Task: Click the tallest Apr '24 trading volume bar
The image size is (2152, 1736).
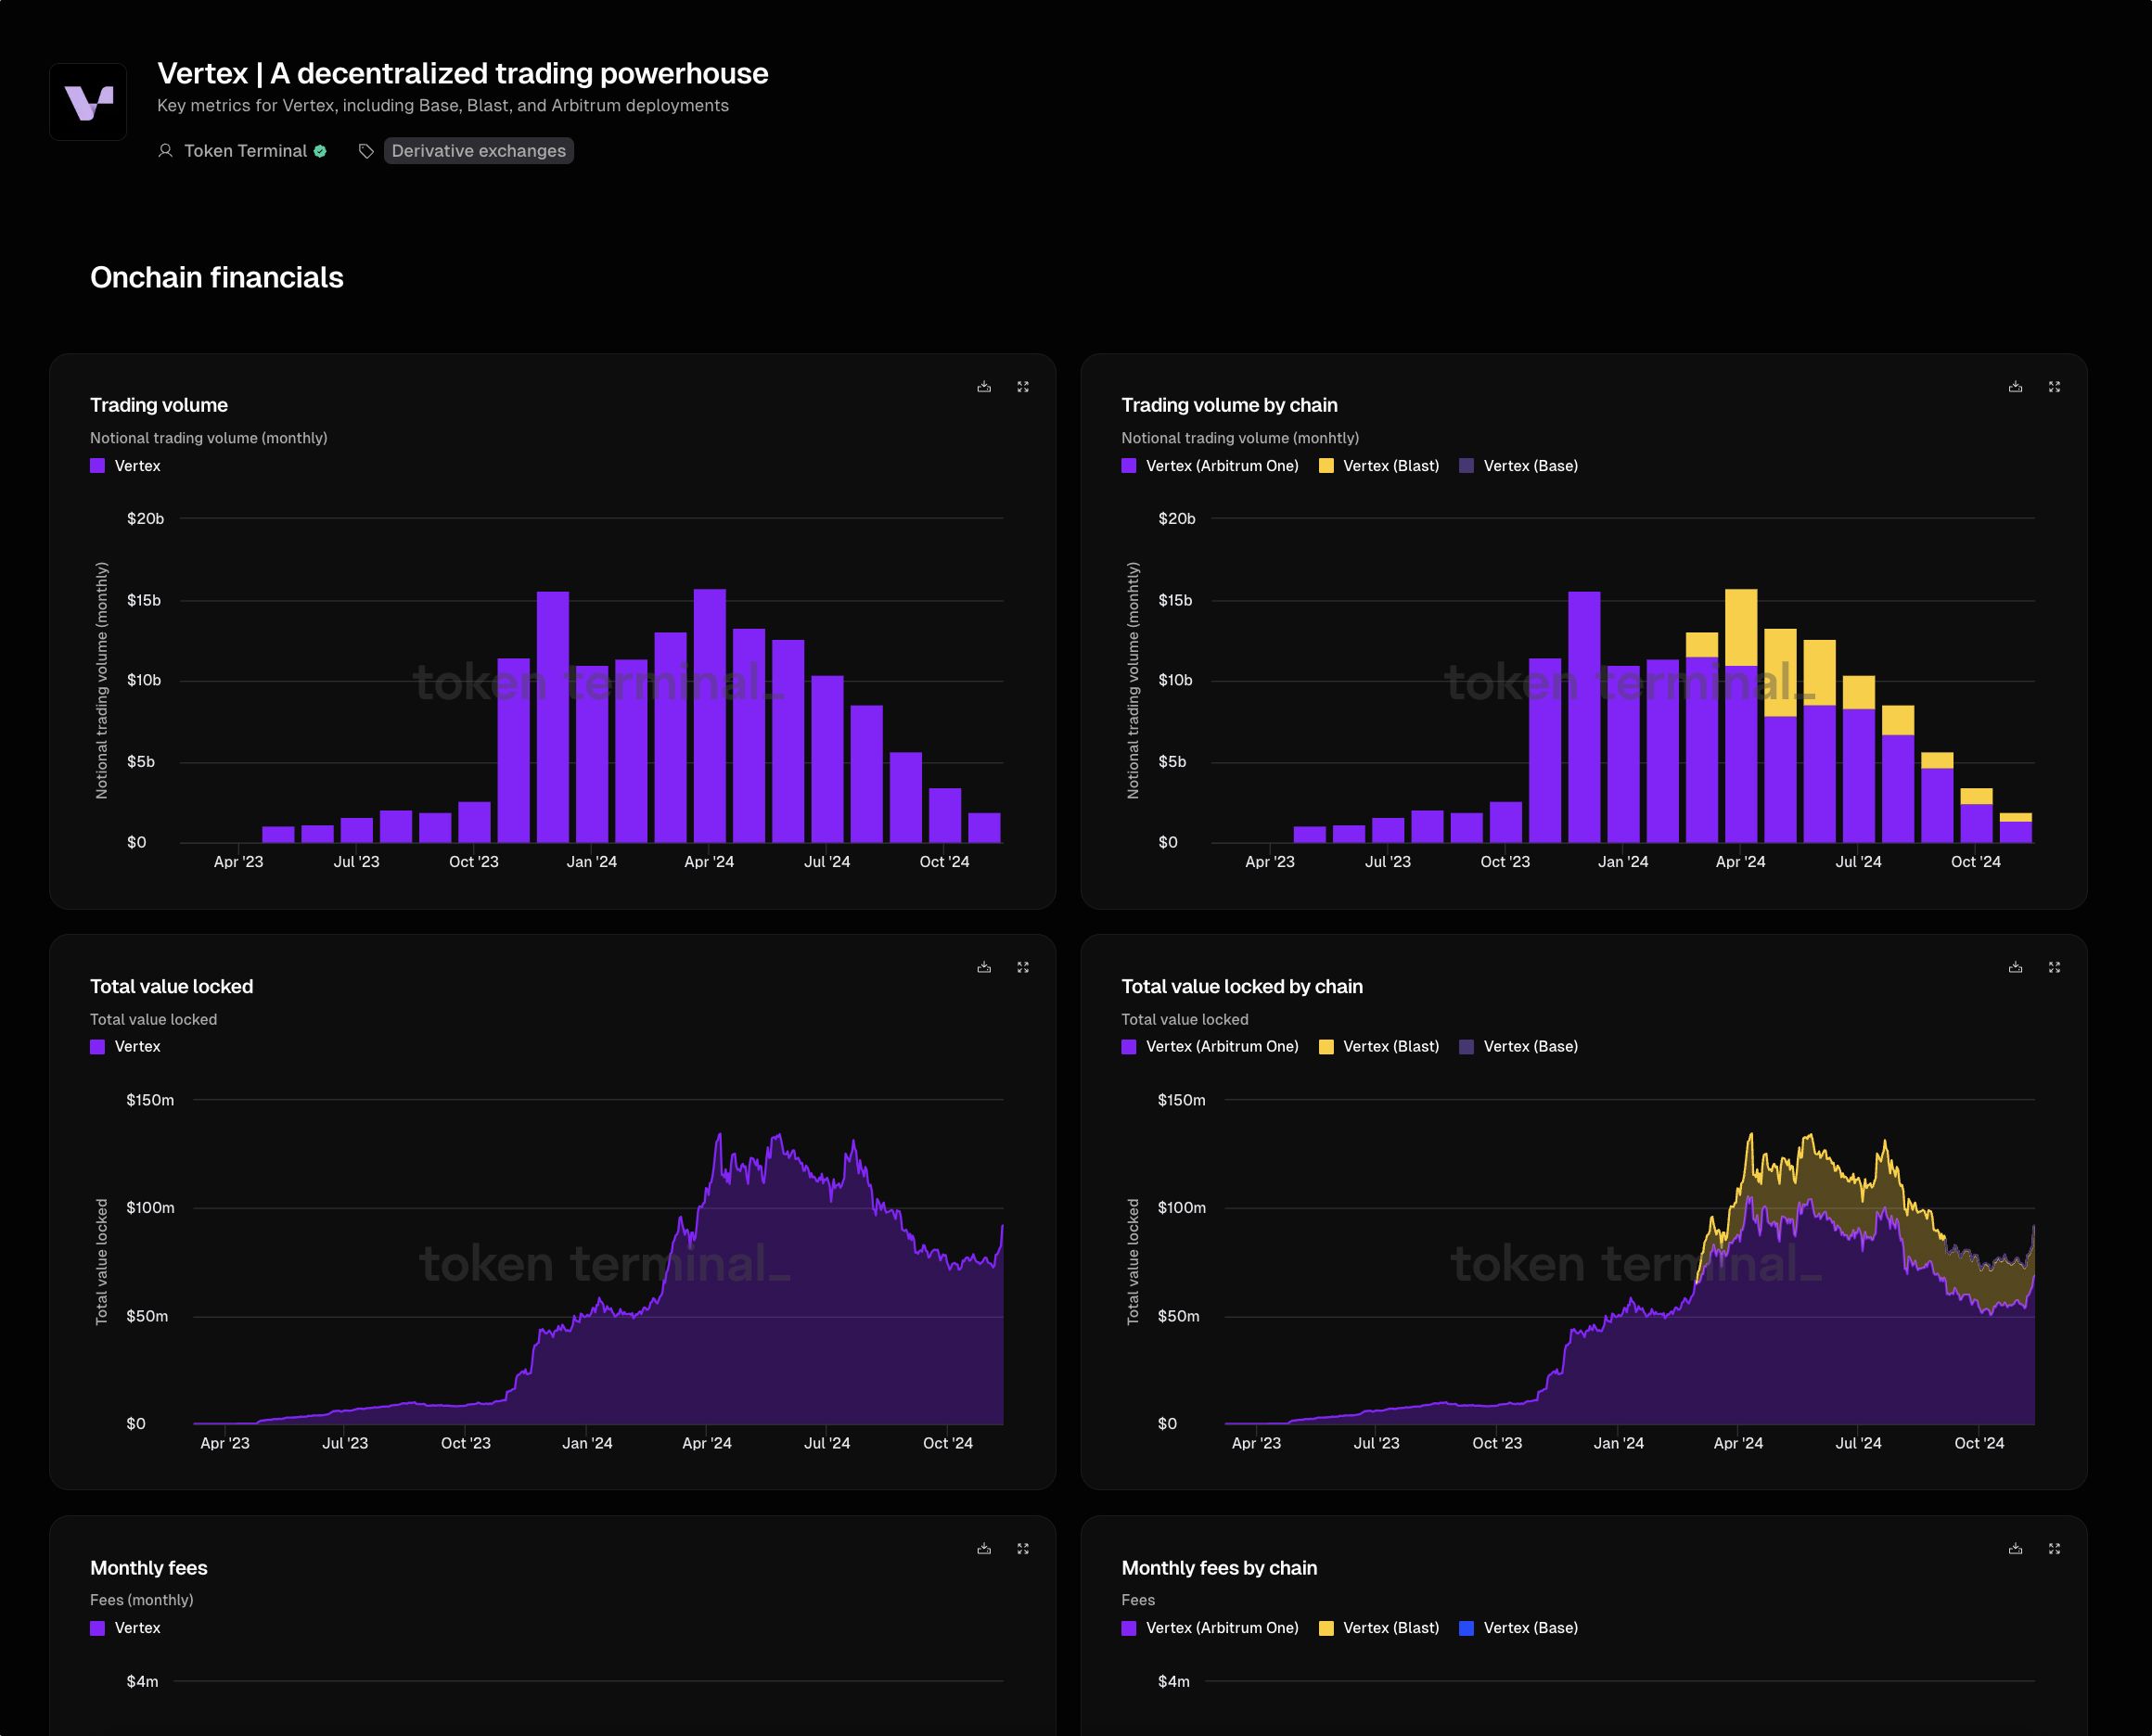Action: [709, 715]
